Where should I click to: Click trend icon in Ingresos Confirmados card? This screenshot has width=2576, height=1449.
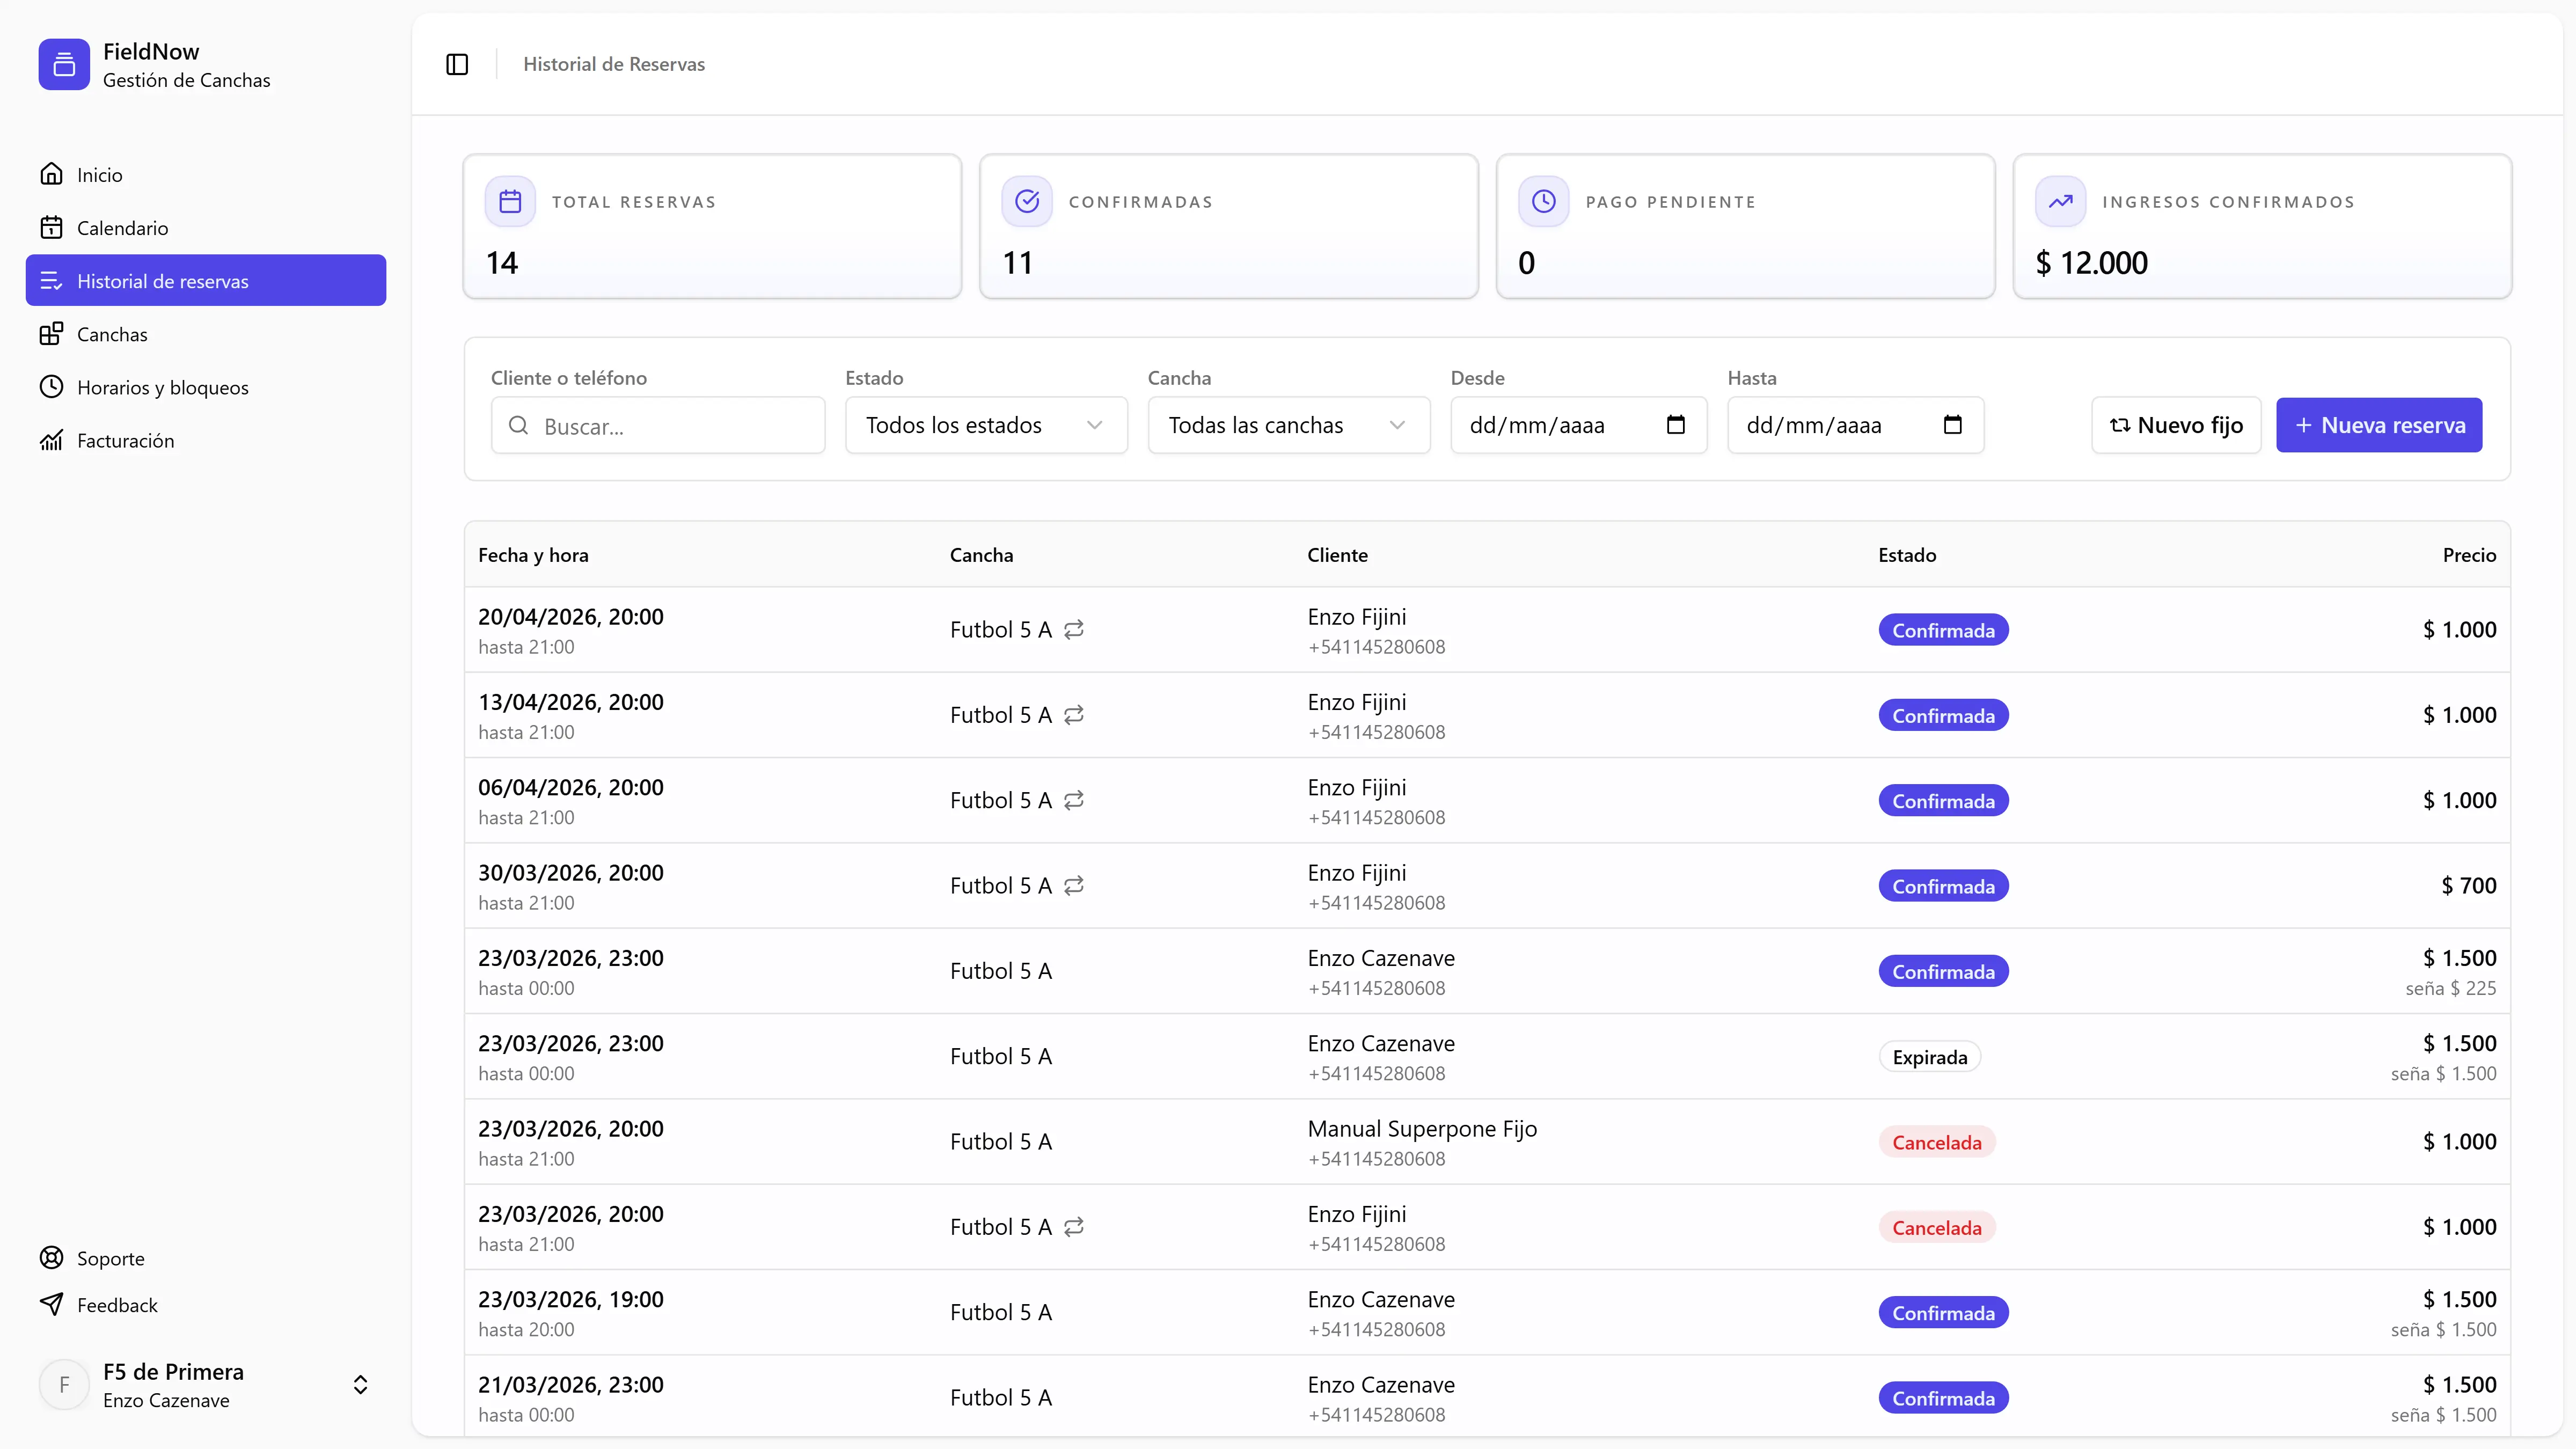(x=2060, y=201)
